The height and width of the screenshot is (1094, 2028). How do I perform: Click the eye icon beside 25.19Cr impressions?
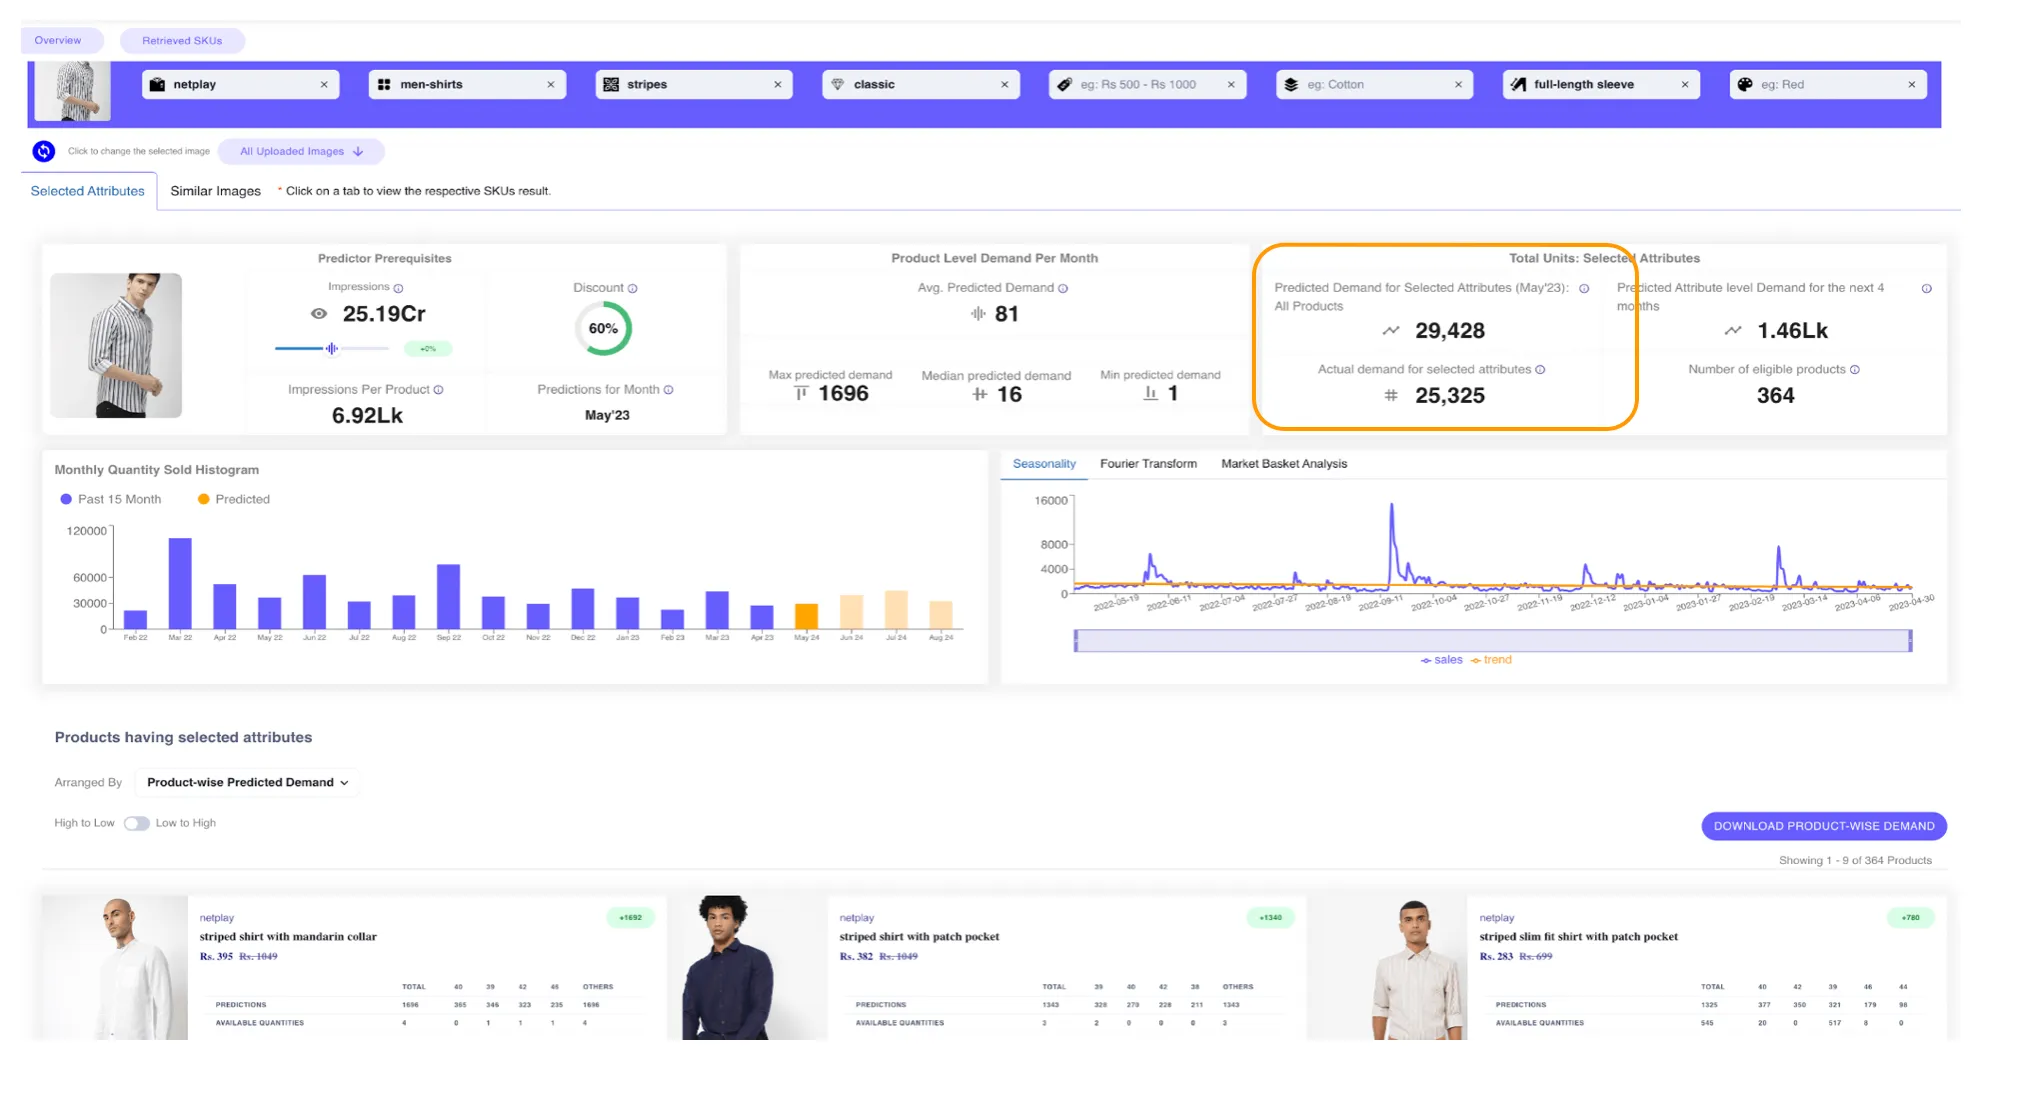[x=319, y=314]
